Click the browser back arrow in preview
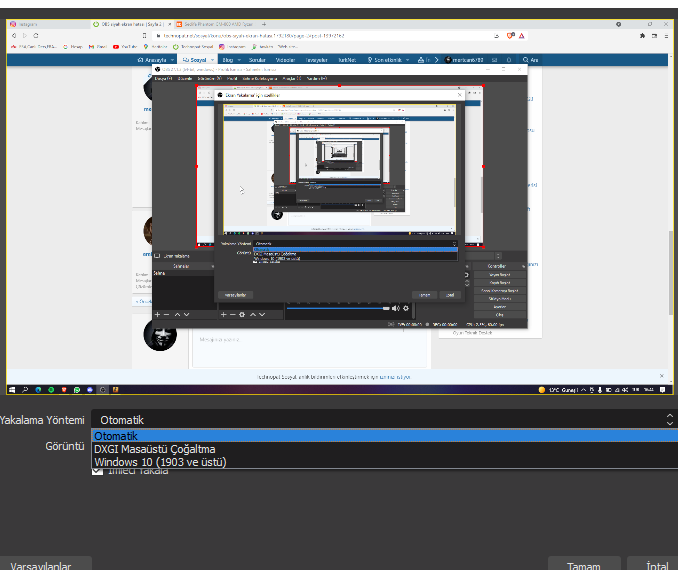The image size is (678, 570). [14, 36]
